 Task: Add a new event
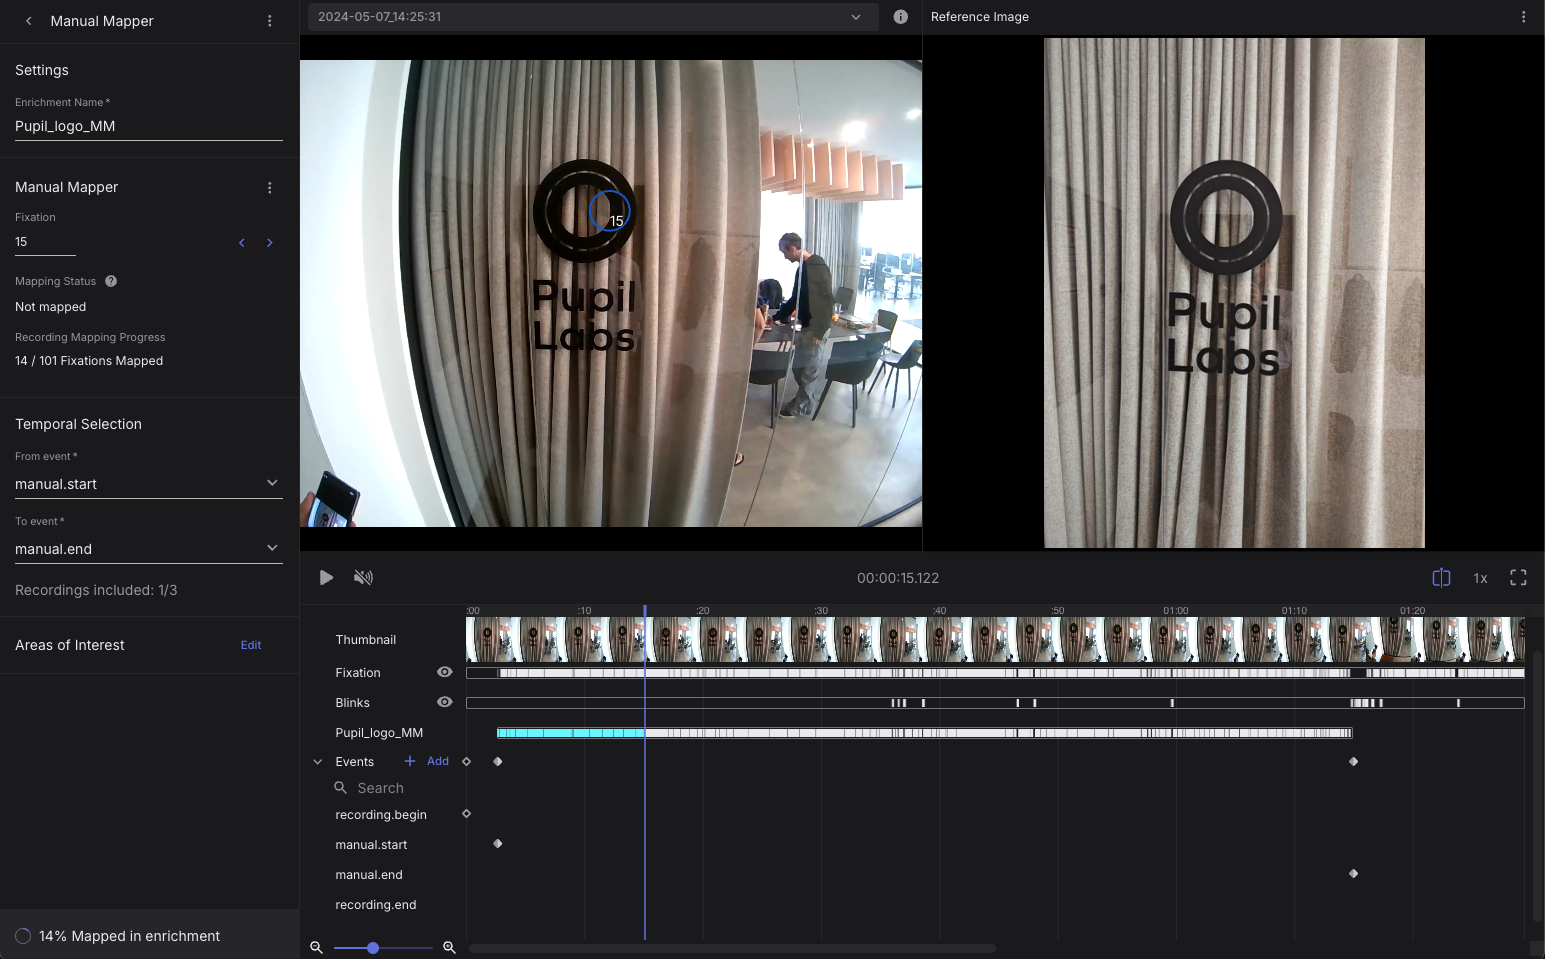coord(427,762)
